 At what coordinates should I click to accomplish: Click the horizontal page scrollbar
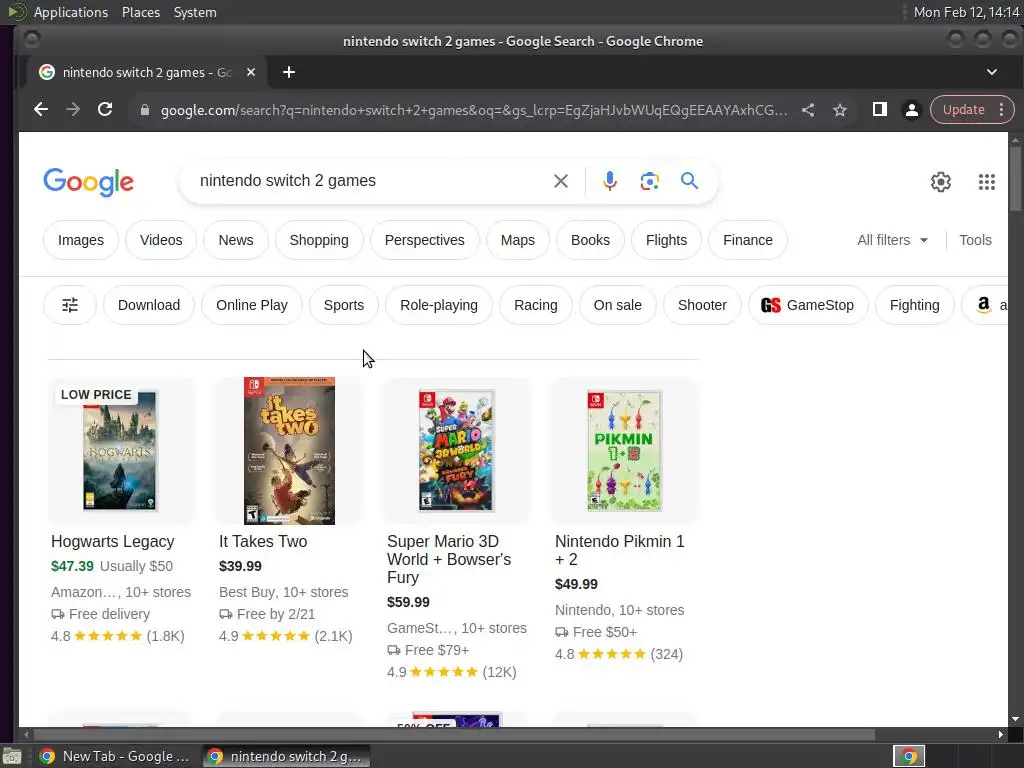click(x=454, y=735)
